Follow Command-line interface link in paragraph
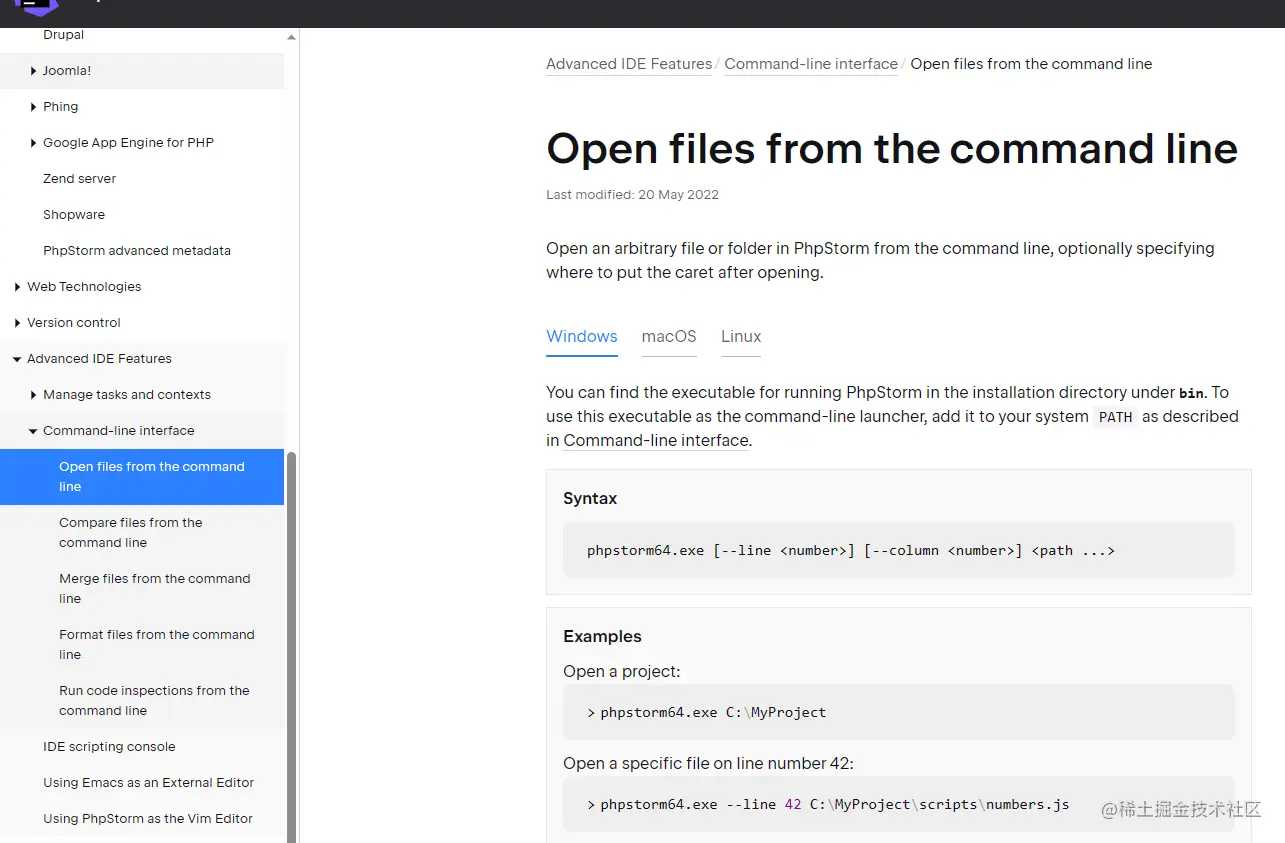The width and height of the screenshot is (1285, 843). 656,441
